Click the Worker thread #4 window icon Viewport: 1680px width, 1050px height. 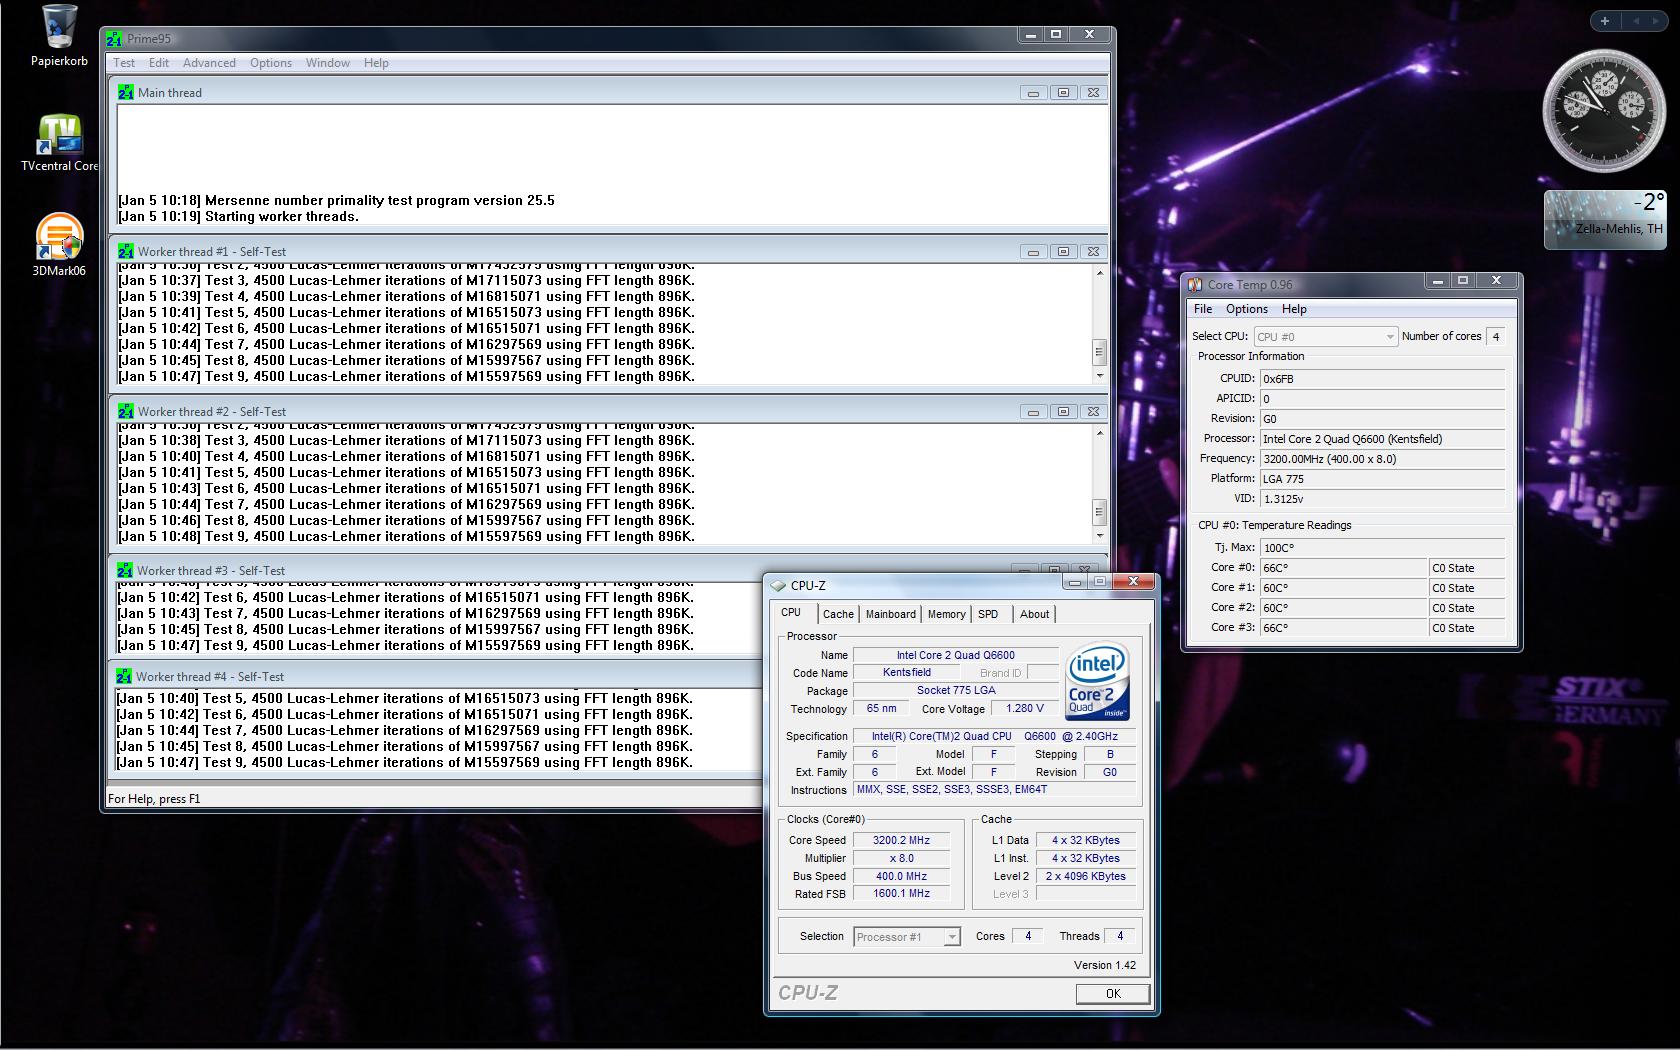pyautogui.click(x=124, y=677)
